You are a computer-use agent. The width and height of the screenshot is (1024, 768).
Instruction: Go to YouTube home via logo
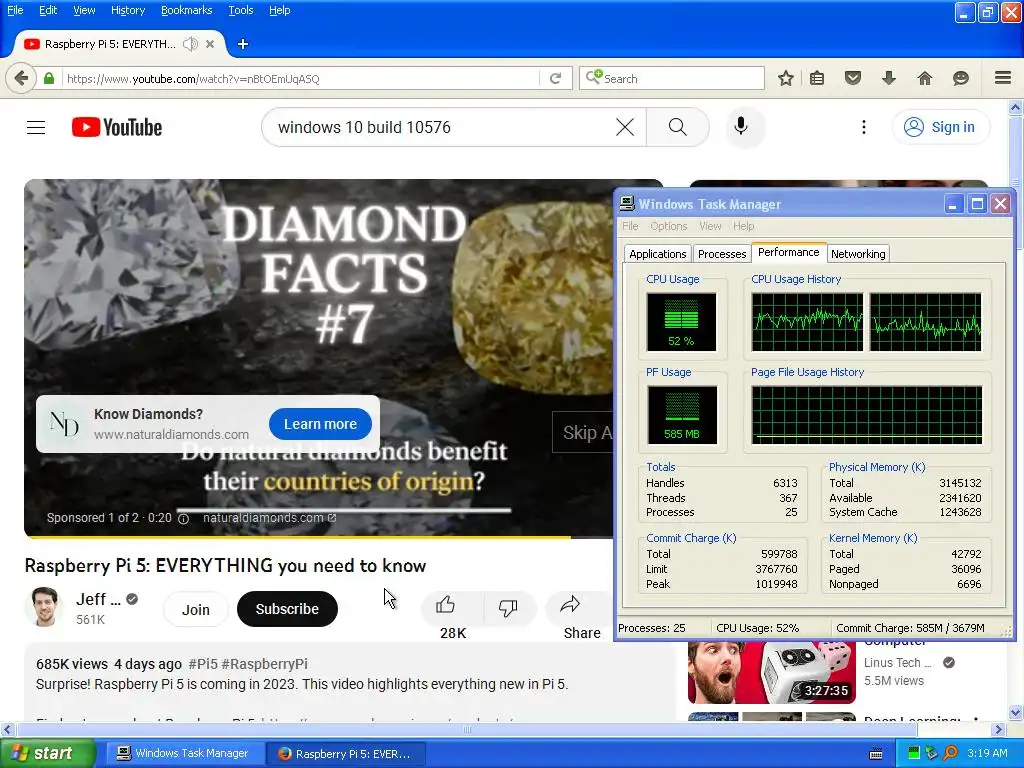117,127
